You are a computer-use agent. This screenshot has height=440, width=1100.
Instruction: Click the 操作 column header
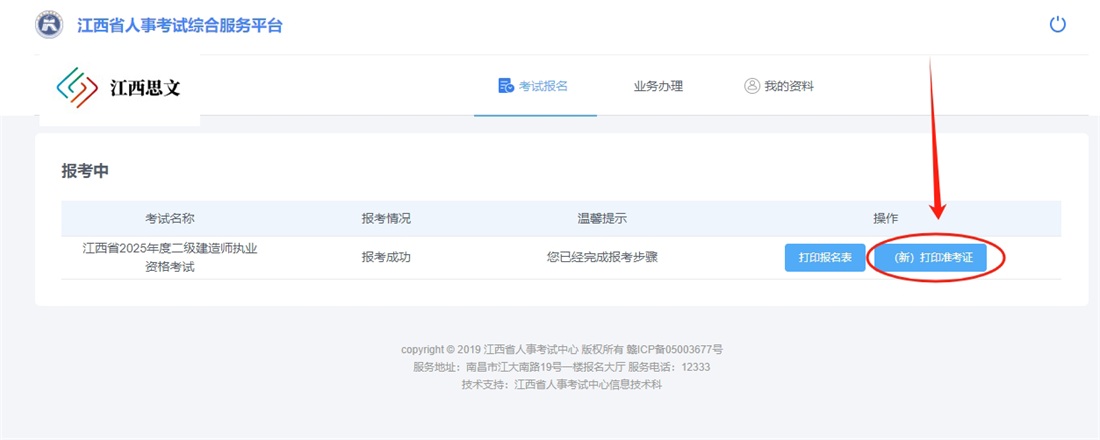click(x=885, y=218)
